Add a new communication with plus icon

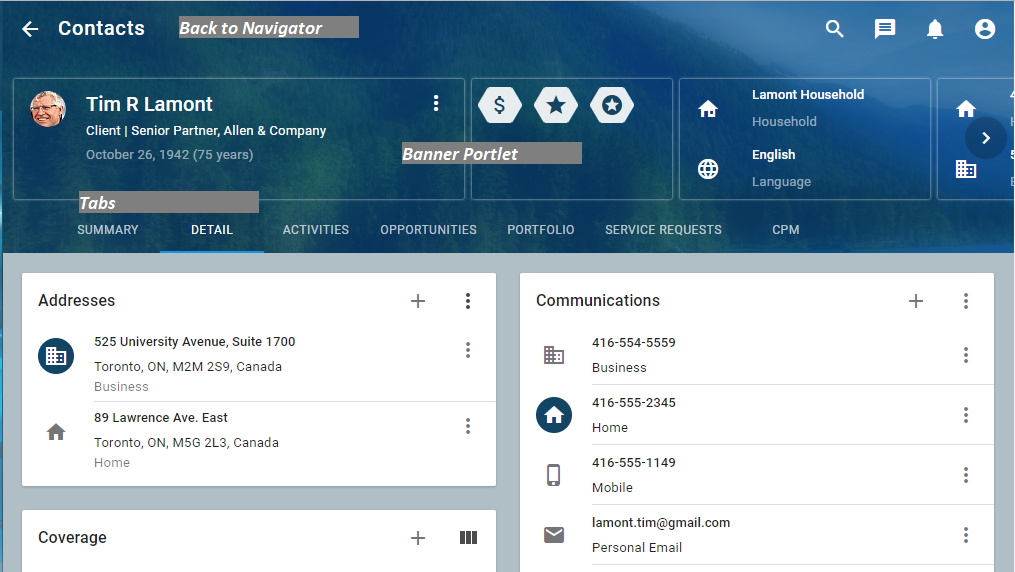[916, 301]
